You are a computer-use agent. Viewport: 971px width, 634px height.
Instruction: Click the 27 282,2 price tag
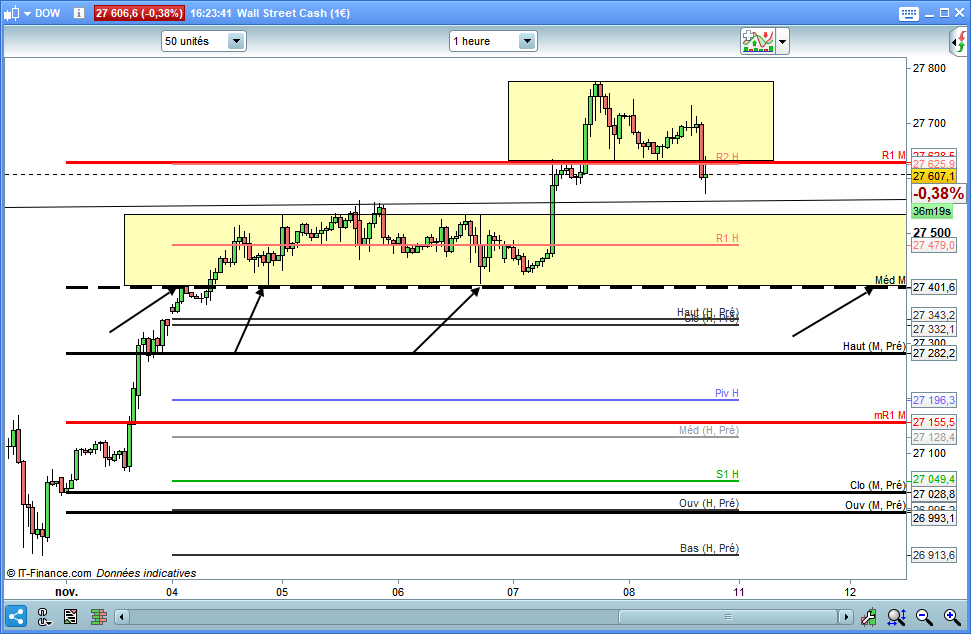click(933, 354)
